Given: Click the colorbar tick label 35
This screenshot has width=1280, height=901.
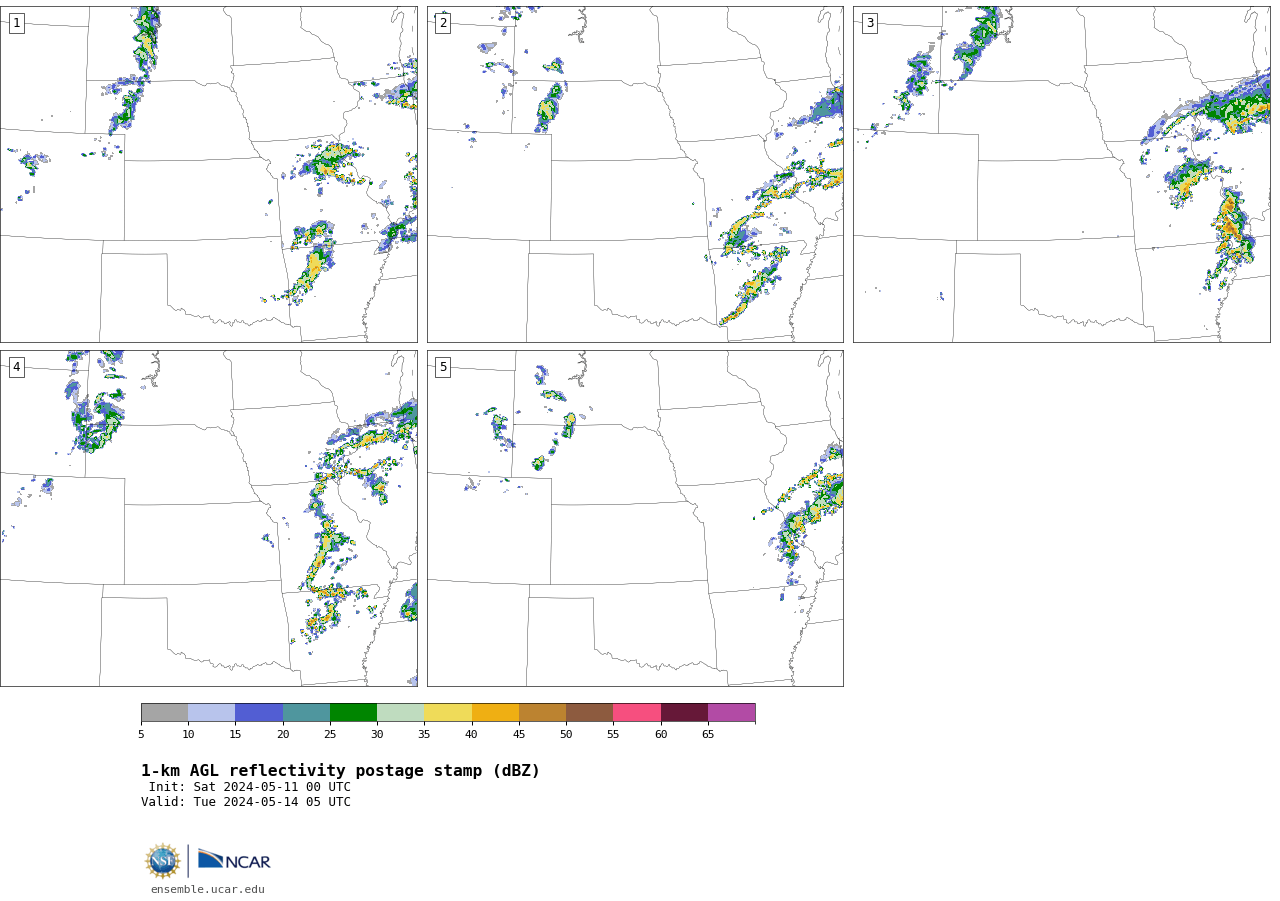Looking at the screenshot, I should [x=424, y=735].
